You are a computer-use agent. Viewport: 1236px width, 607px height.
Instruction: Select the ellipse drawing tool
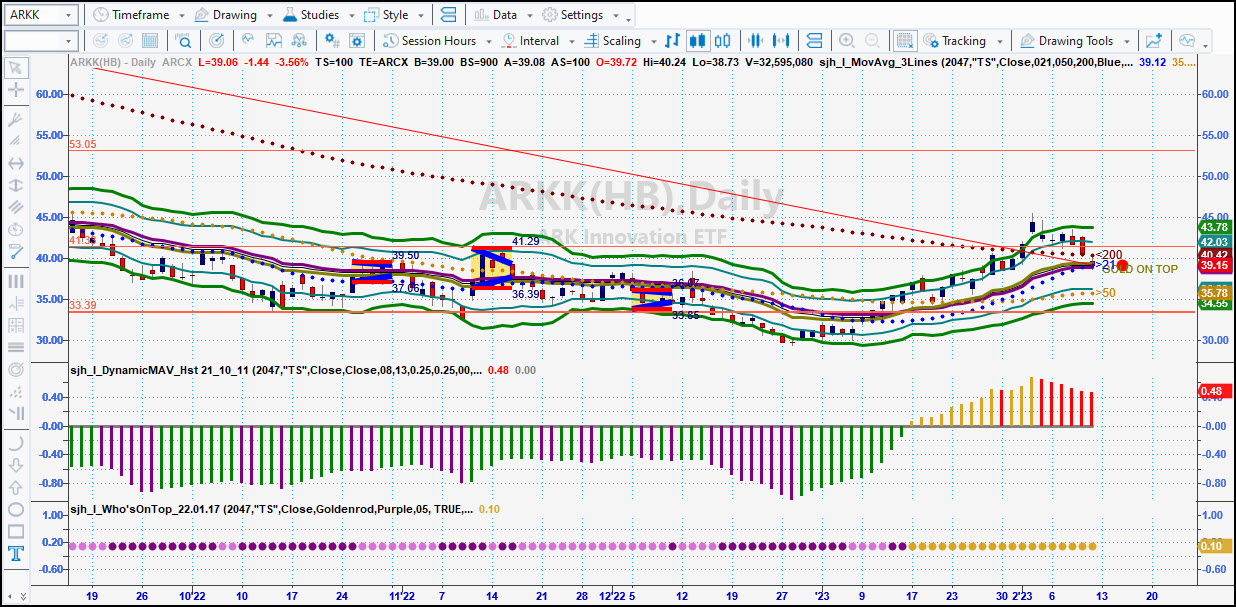click(x=16, y=509)
